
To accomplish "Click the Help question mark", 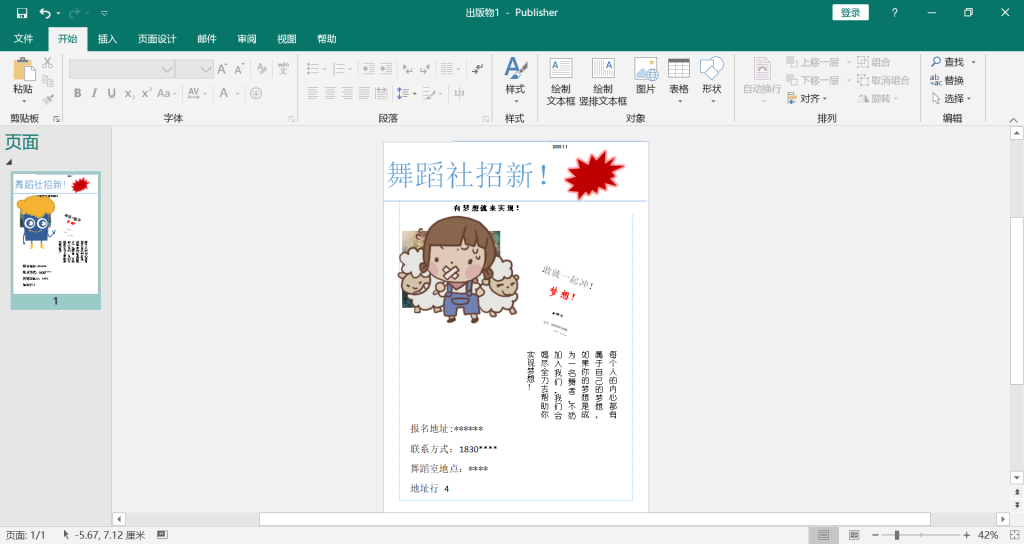I will coord(894,12).
